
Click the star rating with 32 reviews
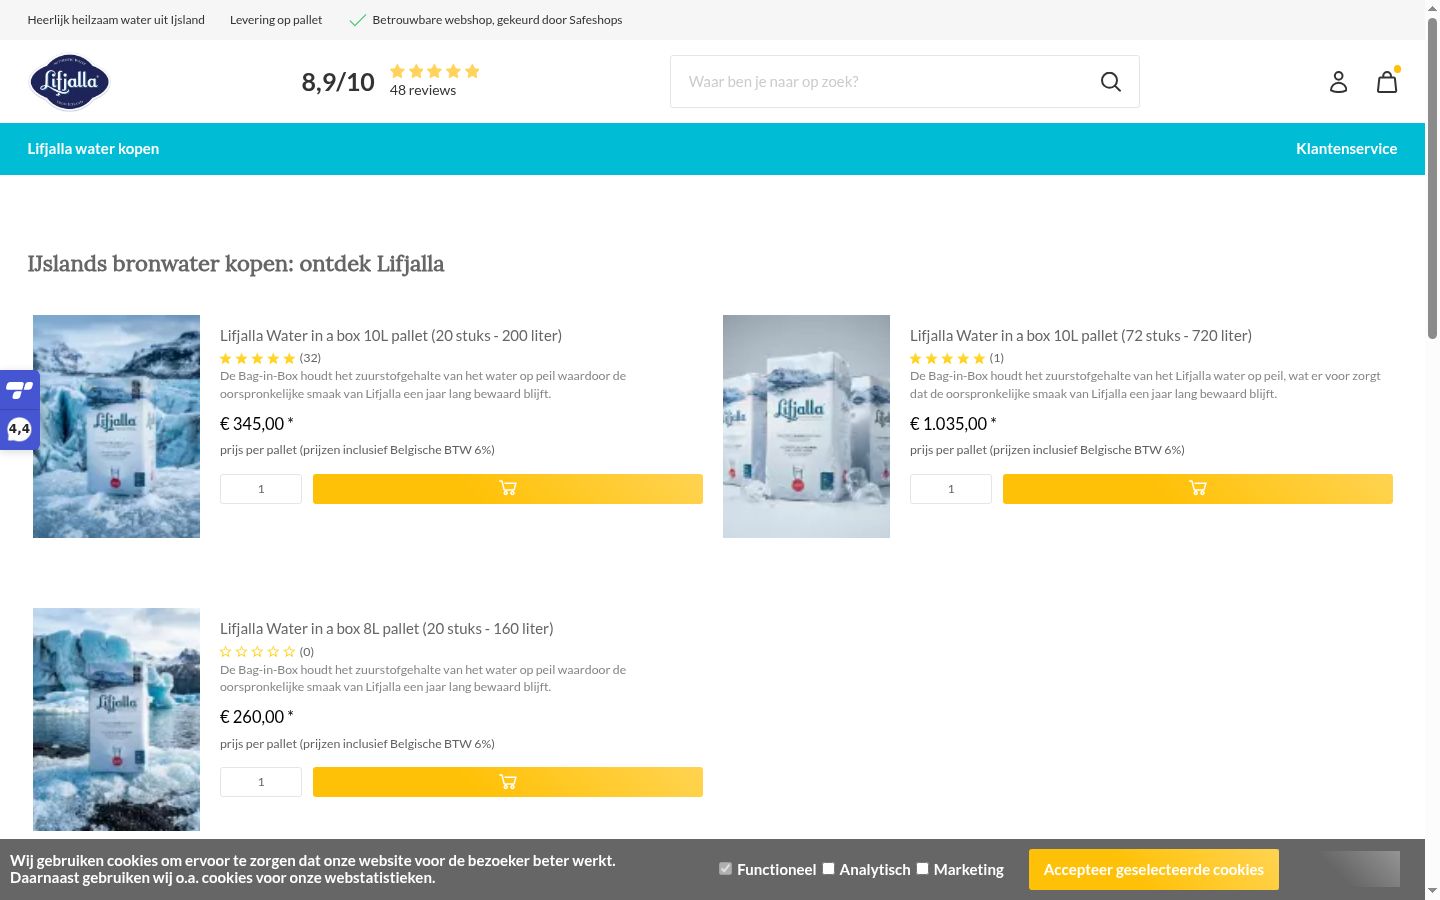(257, 358)
